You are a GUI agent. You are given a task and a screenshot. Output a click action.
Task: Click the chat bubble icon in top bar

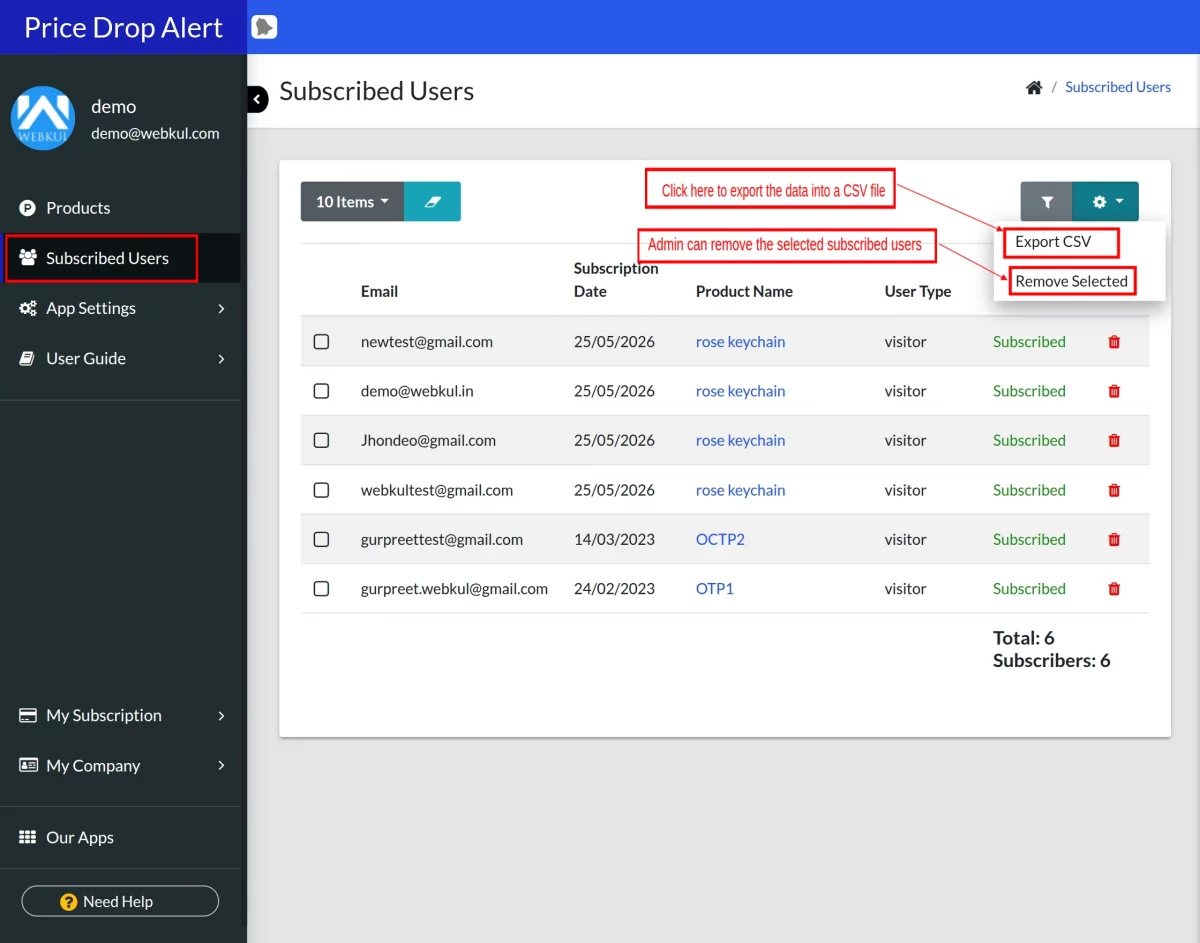point(264,27)
